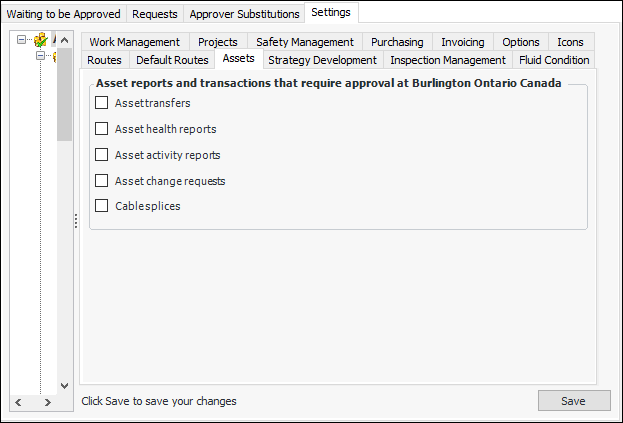
Task: Enable Asset change requests approval
Action: [x=101, y=181]
